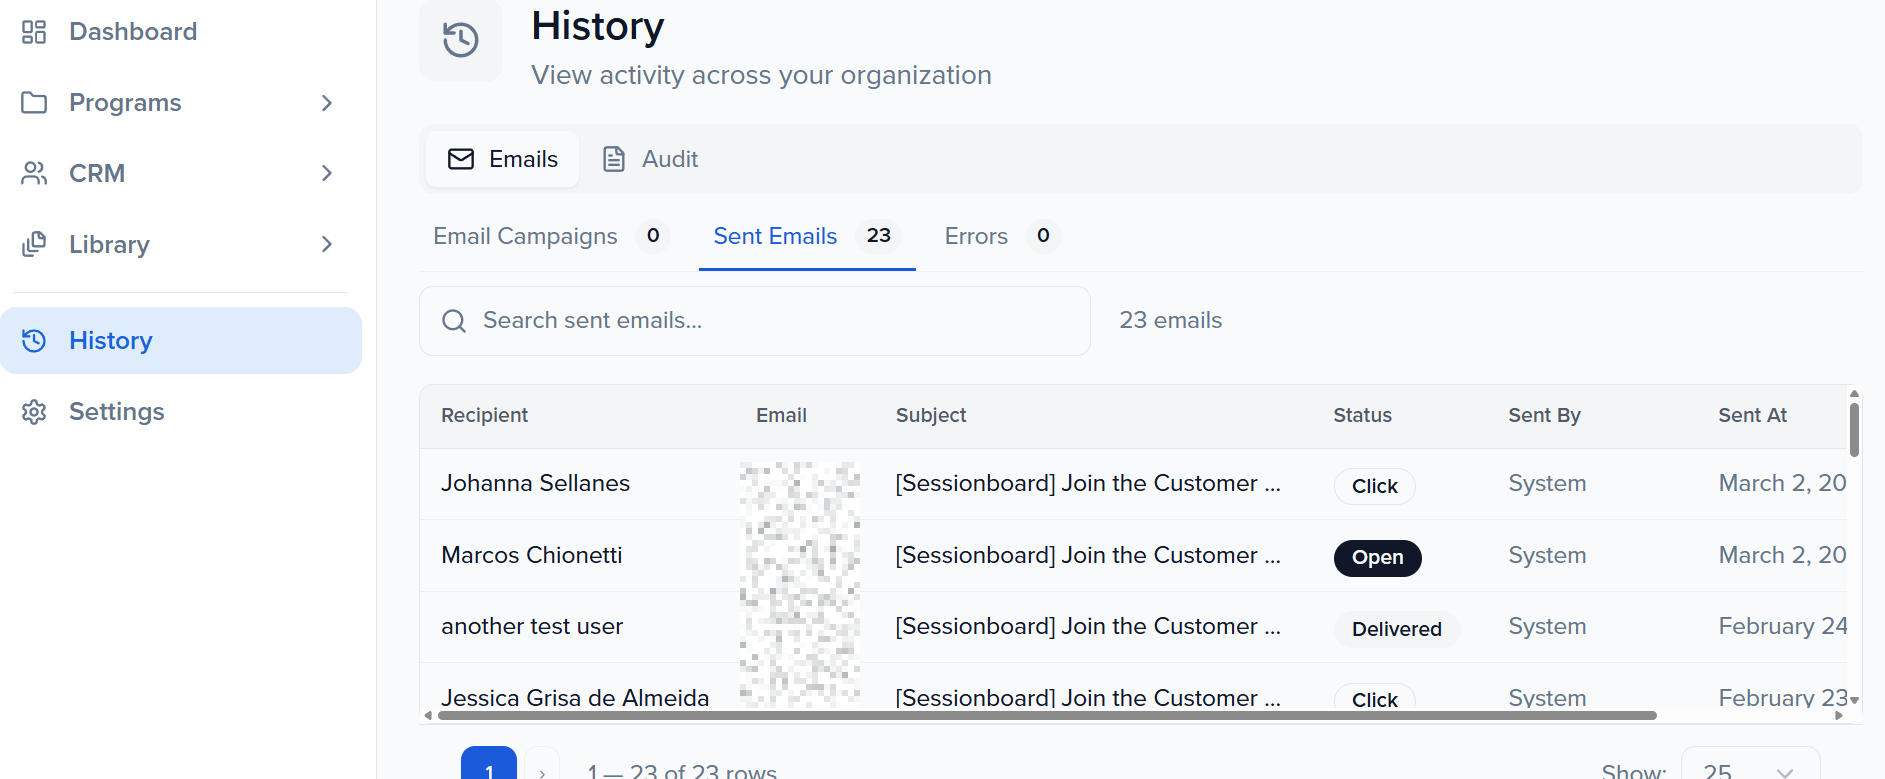Screen dimensions: 1885x779
Task: Go to next page arrow
Action: [542, 768]
